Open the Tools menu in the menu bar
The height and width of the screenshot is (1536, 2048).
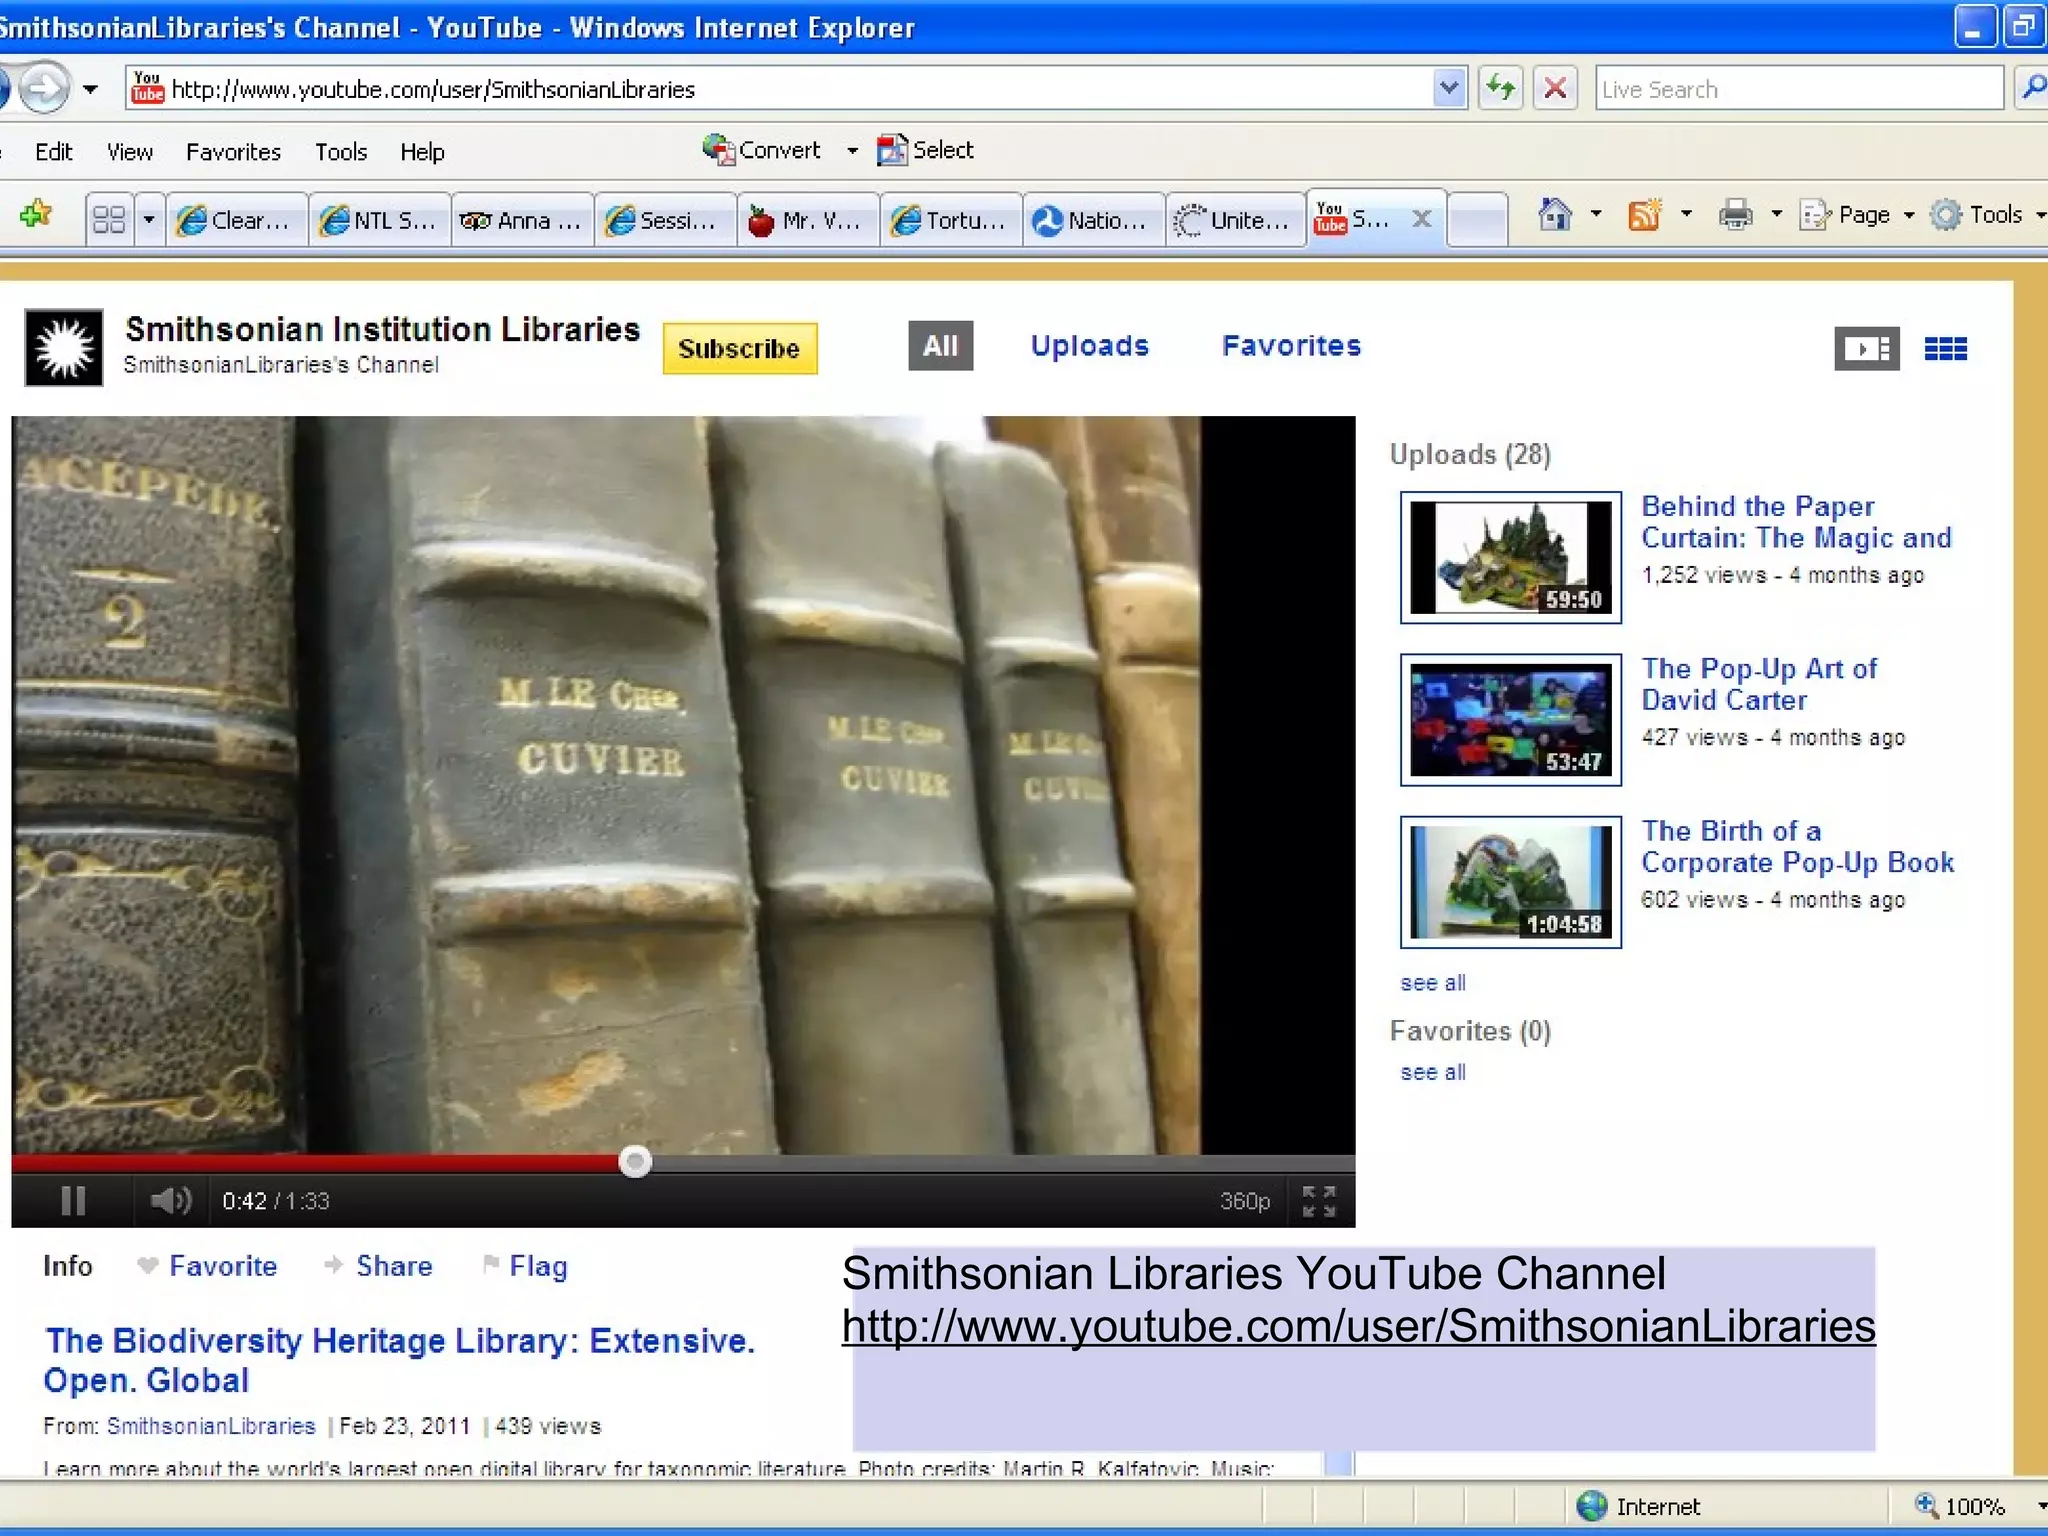[341, 152]
